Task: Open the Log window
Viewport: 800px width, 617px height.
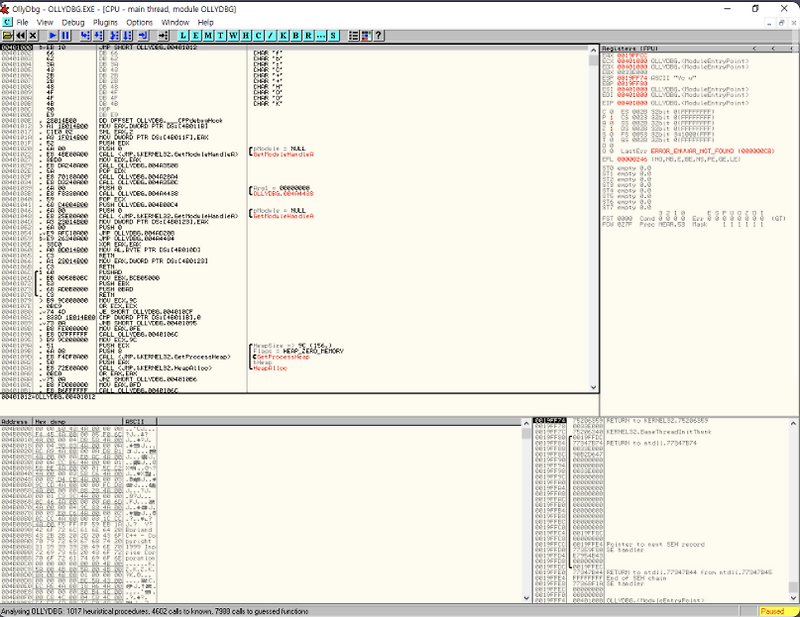Action: [182, 36]
